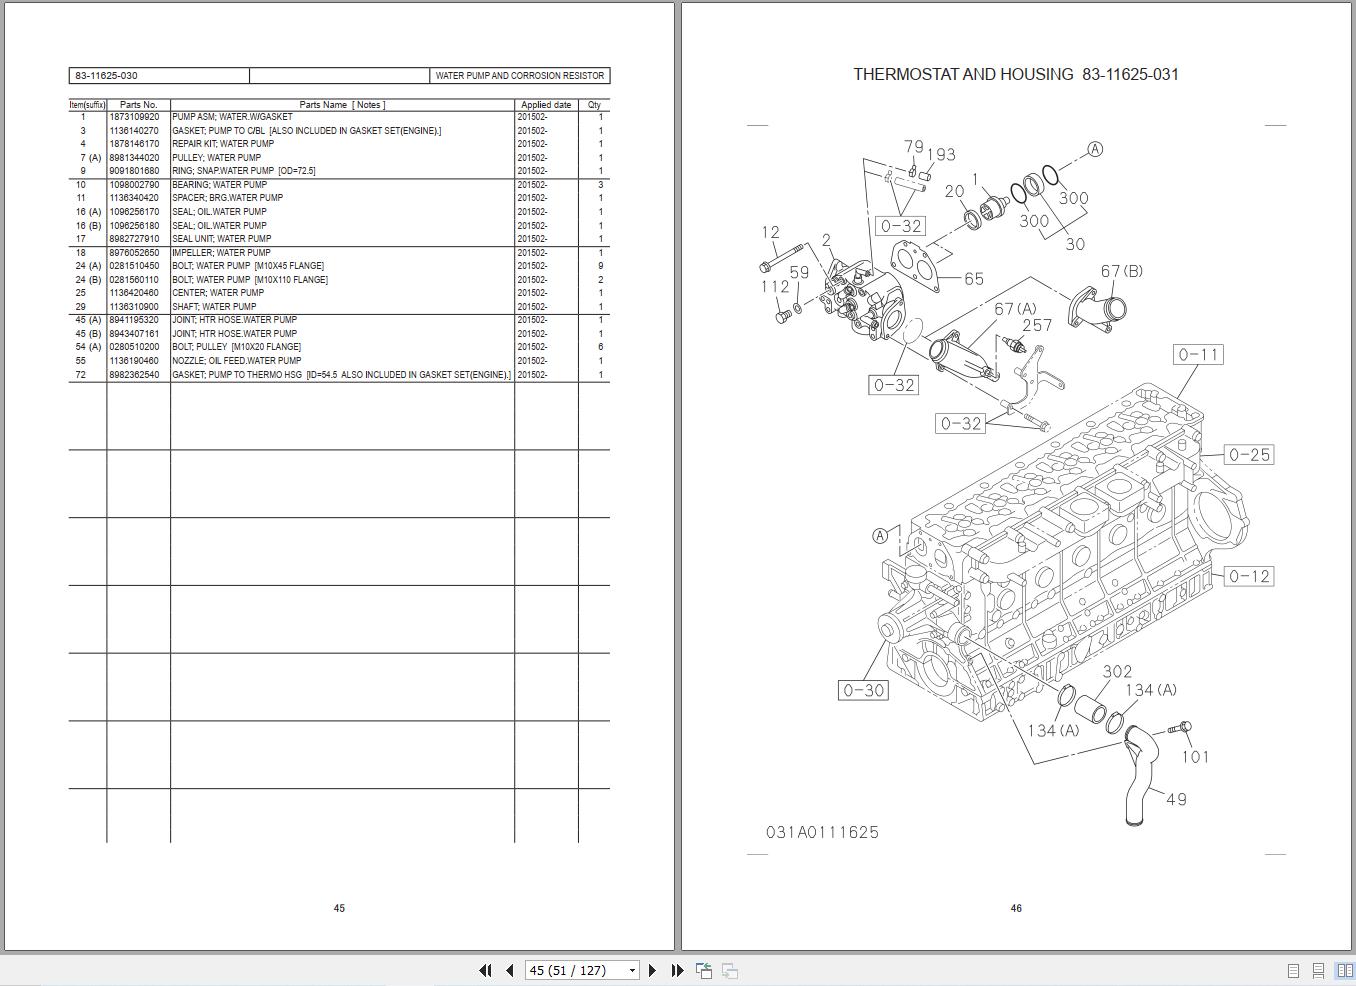Click callout 302 in the diagram
Image resolution: width=1356 pixels, height=986 pixels.
click(1117, 672)
